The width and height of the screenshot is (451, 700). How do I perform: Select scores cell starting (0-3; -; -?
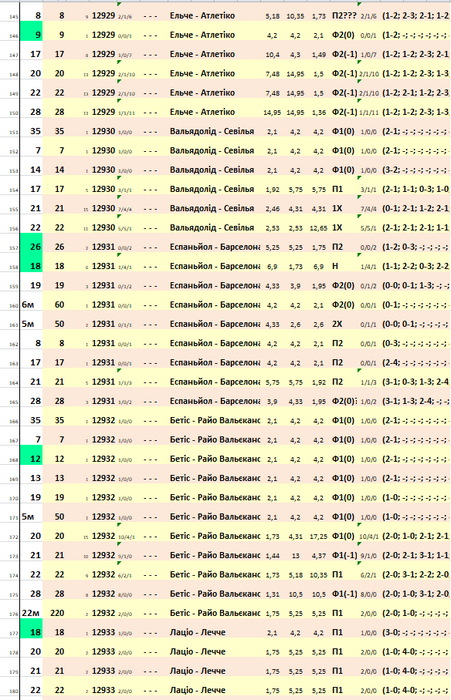coord(415,343)
